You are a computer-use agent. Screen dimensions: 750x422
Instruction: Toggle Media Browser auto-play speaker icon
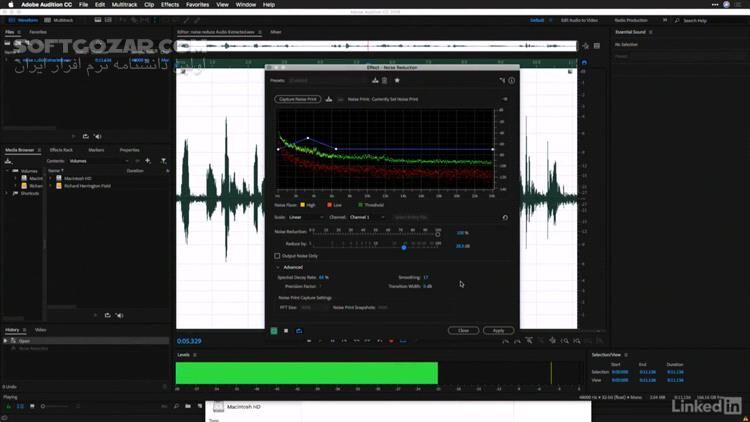[x=120, y=315]
